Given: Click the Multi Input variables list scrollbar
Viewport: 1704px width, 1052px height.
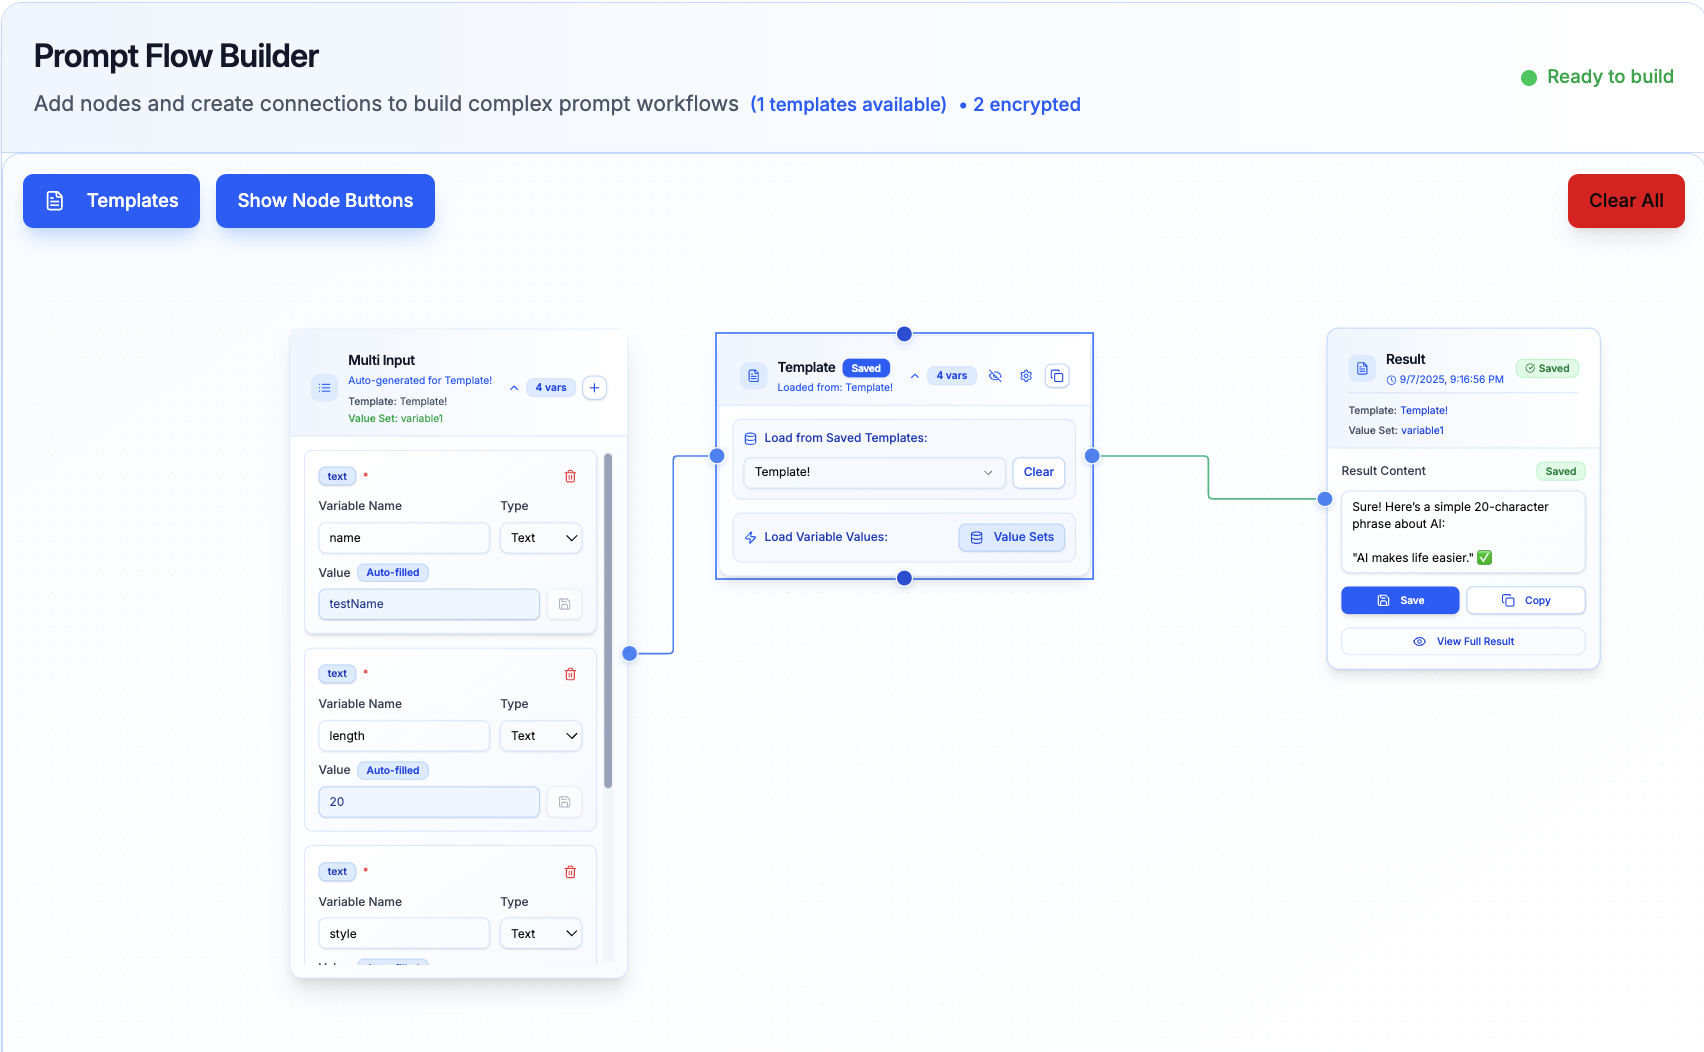Looking at the screenshot, I should (608, 620).
